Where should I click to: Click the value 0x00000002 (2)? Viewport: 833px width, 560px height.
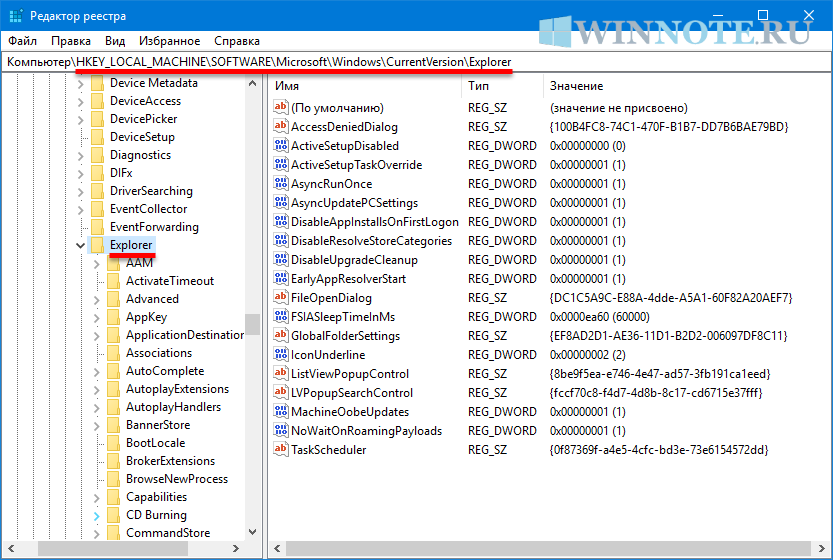click(x=588, y=354)
